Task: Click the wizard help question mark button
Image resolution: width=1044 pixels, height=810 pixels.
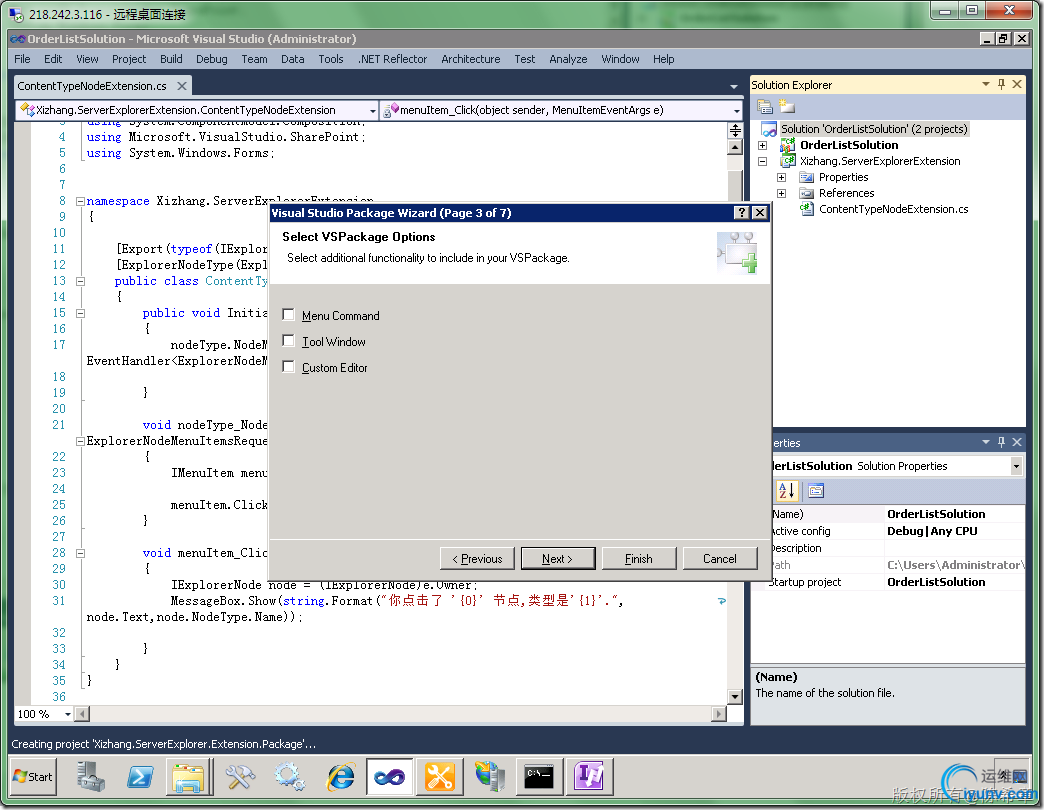Action: pyautogui.click(x=741, y=213)
